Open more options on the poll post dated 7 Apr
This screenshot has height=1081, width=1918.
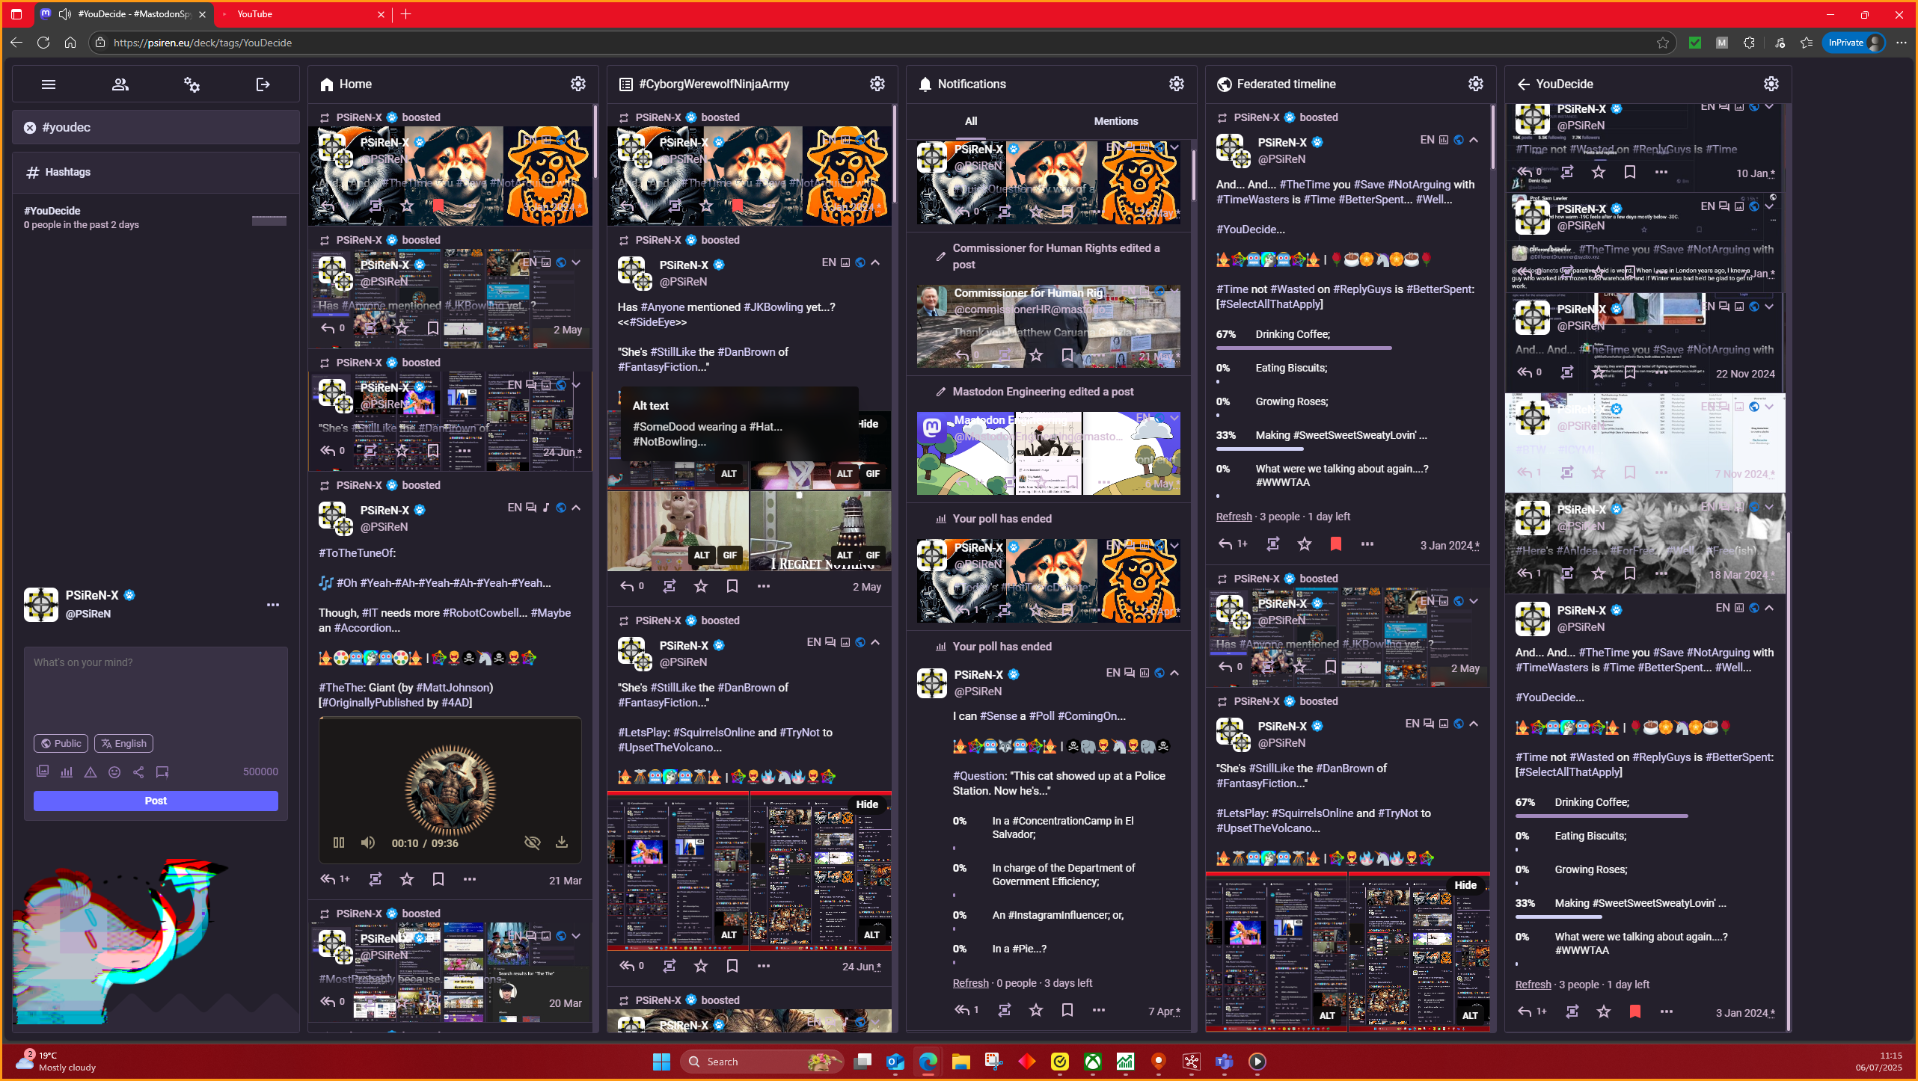pos(1099,1011)
